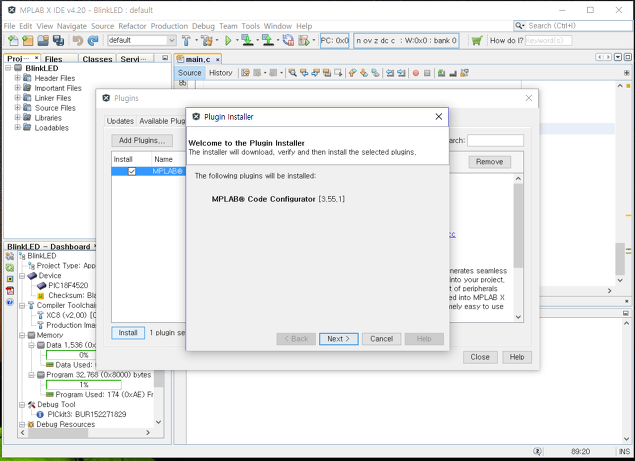Click Project Properties icon in Dashboard sidebar
The image size is (635, 461).
[x=10, y=256]
